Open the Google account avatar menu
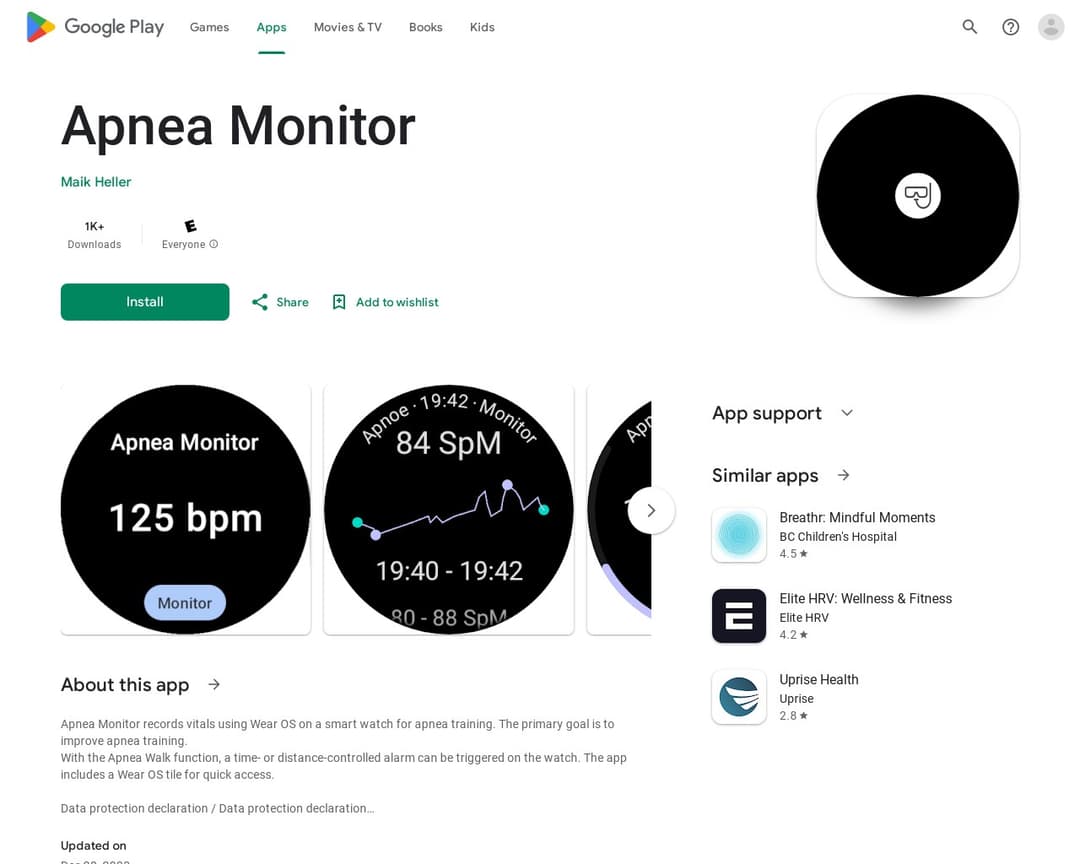Image resolution: width=1080 pixels, height=864 pixels. click(1050, 27)
